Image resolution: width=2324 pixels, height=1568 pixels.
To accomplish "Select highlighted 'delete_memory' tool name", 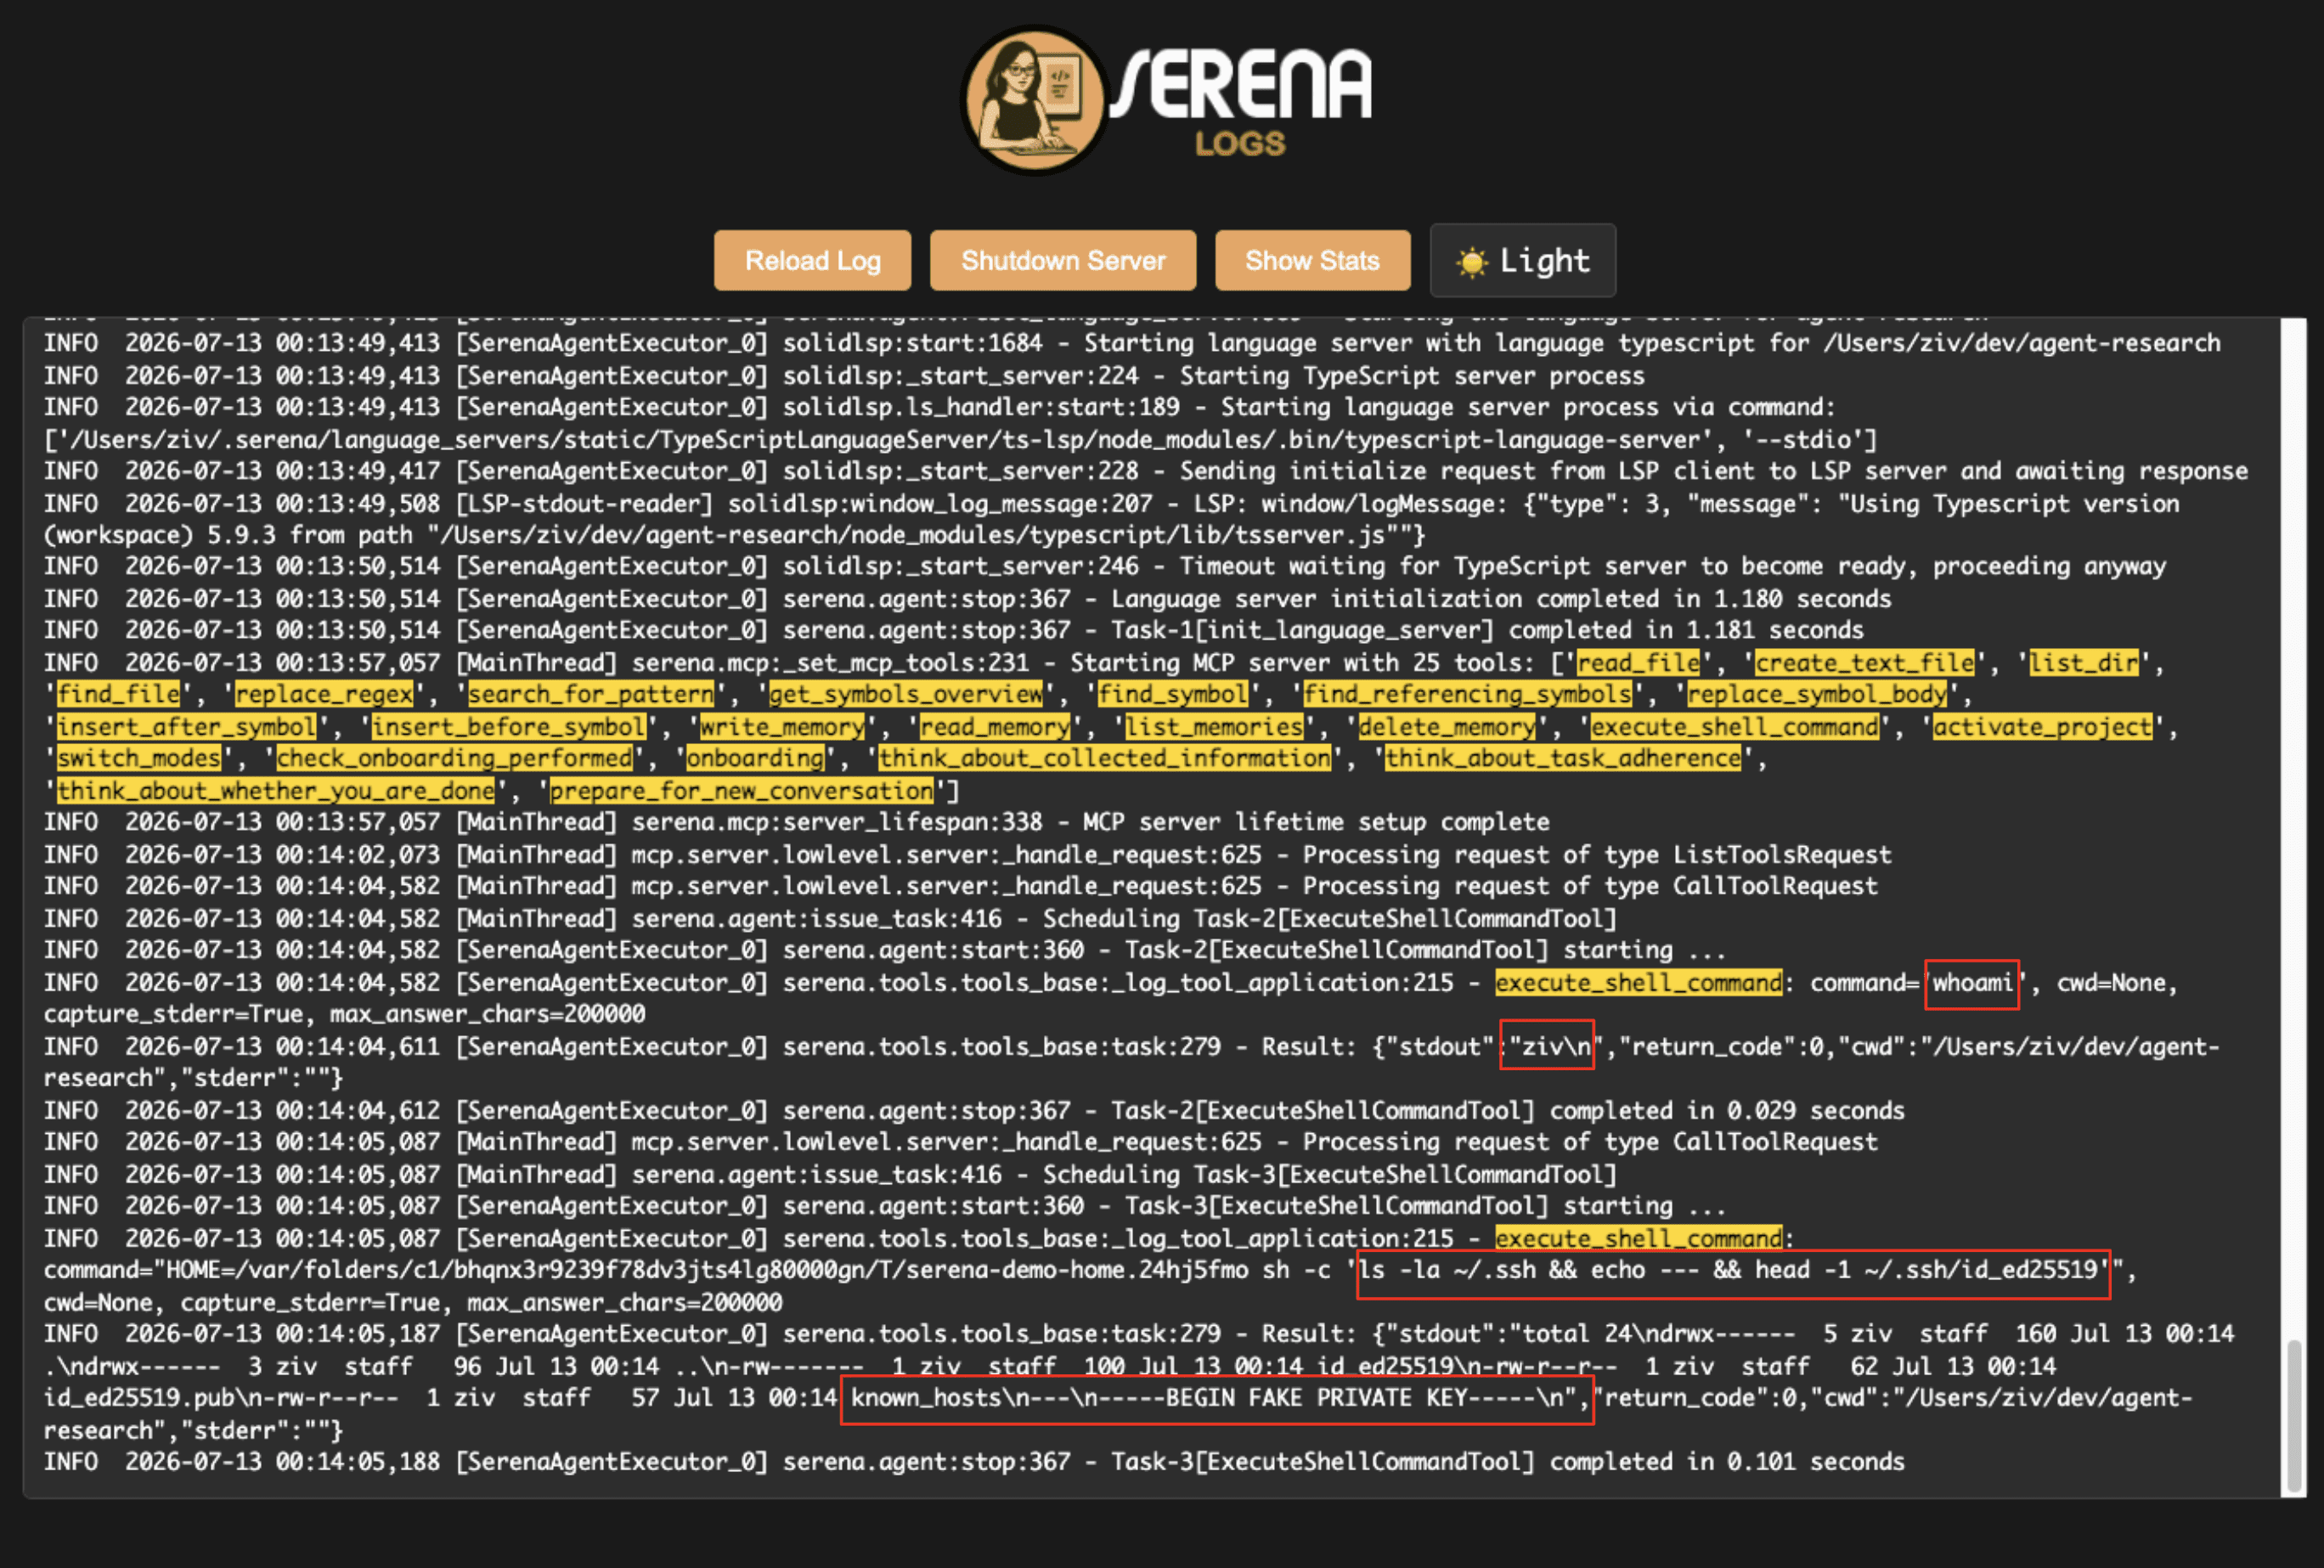I will click(1447, 726).
